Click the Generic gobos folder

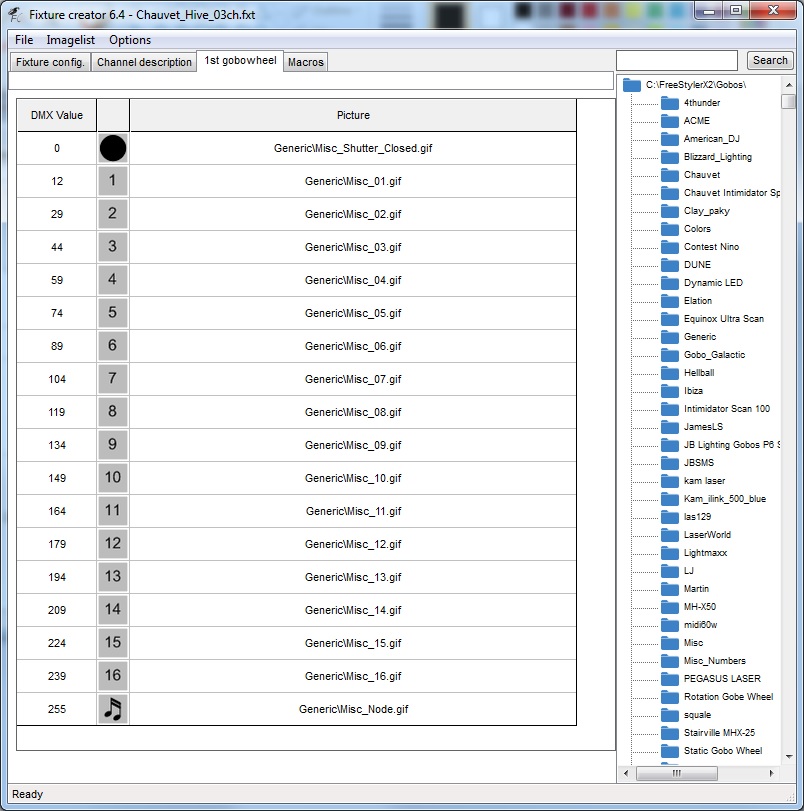[699, 337]
